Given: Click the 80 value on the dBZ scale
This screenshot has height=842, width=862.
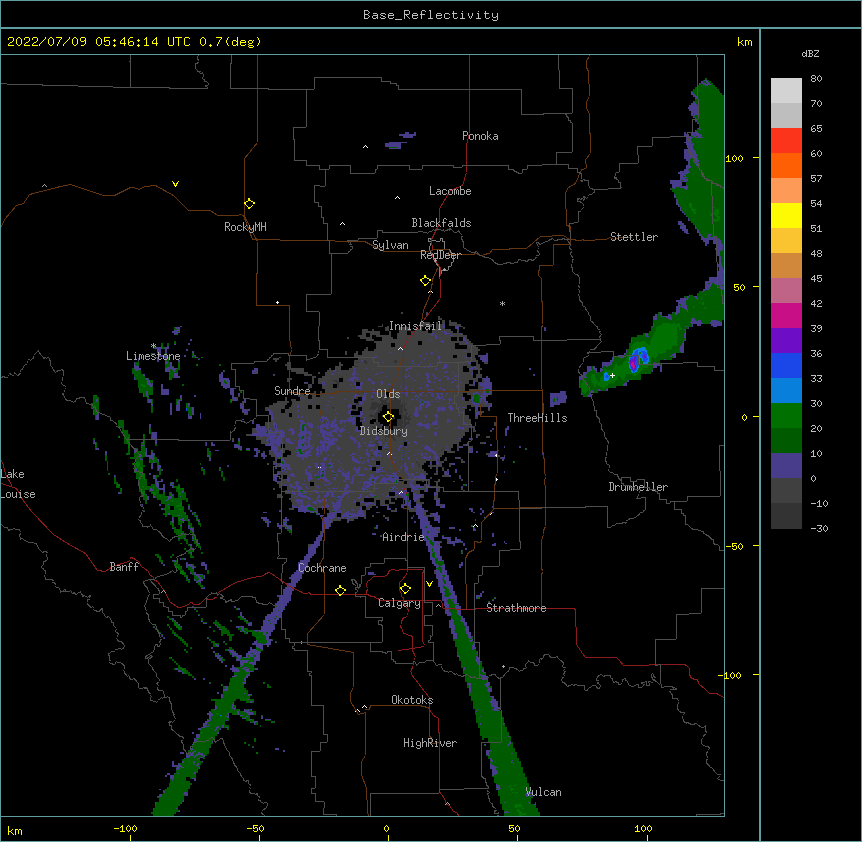Looking at the screenshot, I should tap(816, 79).
